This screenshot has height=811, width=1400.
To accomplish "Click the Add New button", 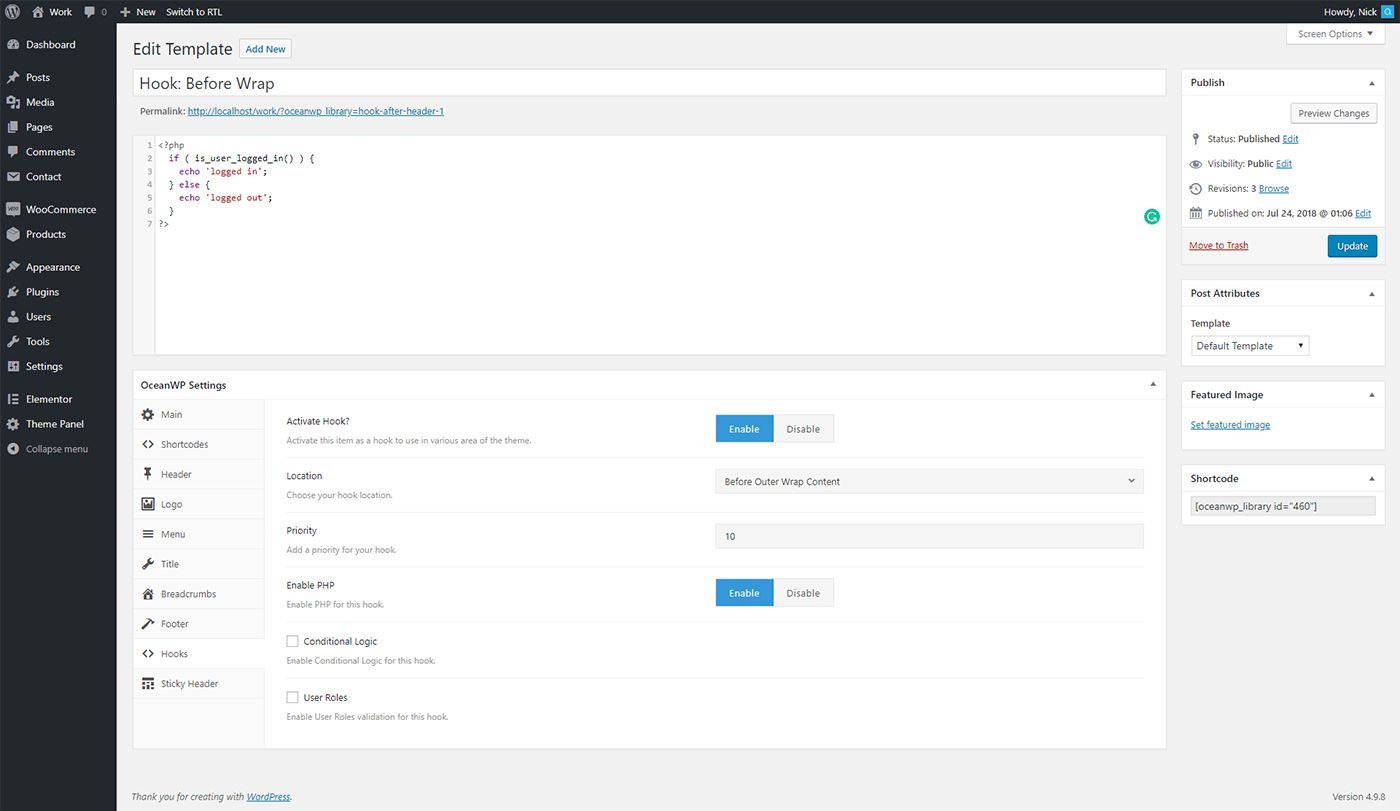I will coord(265,49).
